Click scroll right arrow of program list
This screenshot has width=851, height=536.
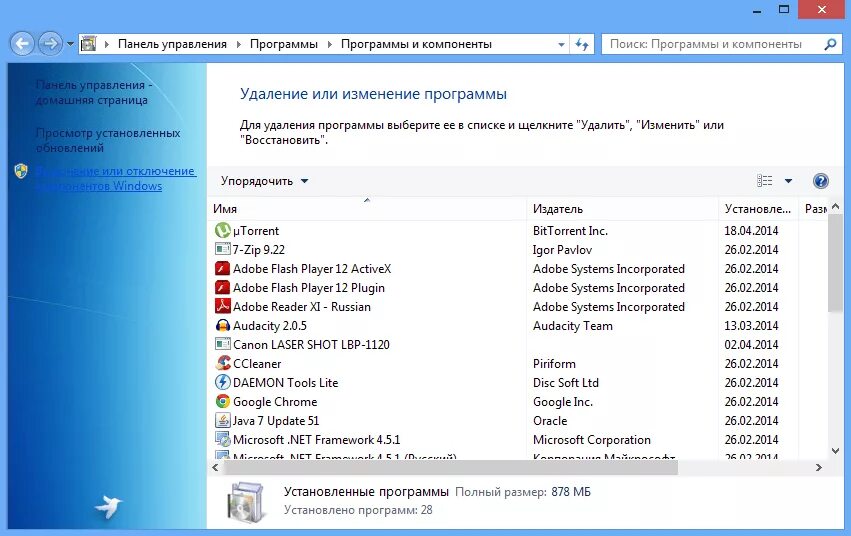coord(818,467)
